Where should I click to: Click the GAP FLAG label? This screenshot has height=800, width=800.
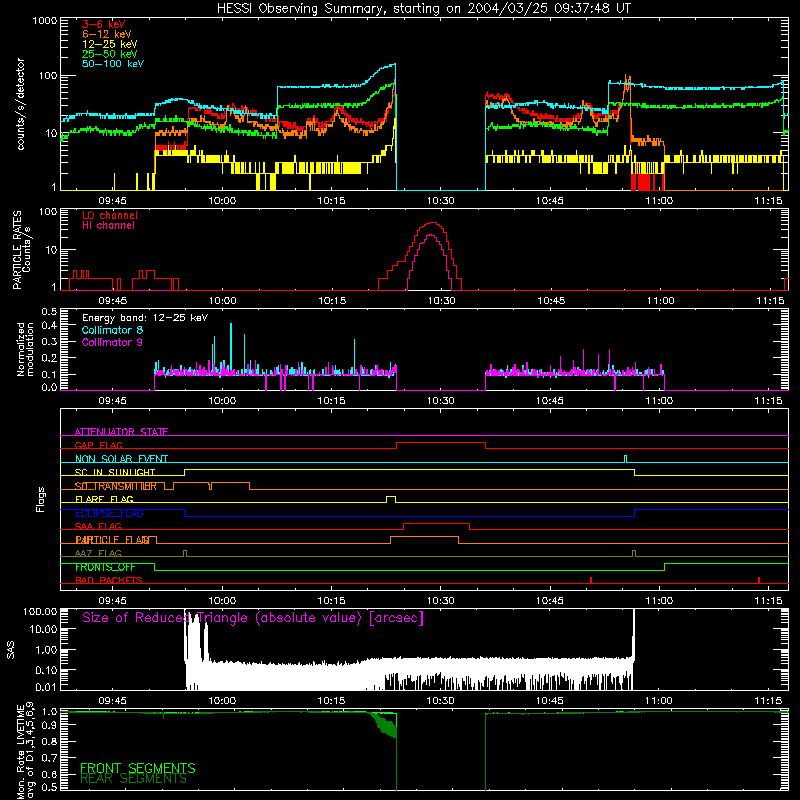pos(99,445)
